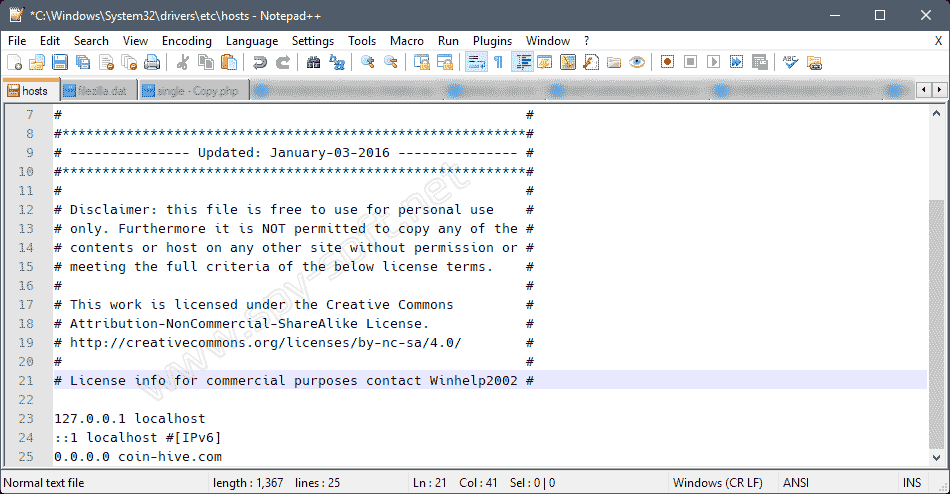
Task: Toggle Show All Characters pilcrow button
Action: point(498,62)
